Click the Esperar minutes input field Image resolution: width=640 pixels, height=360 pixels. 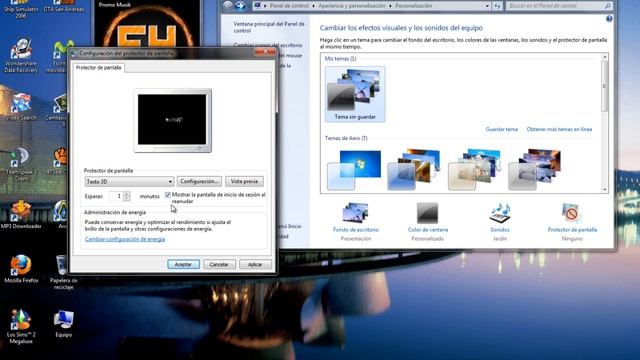(x=116, y=196)
